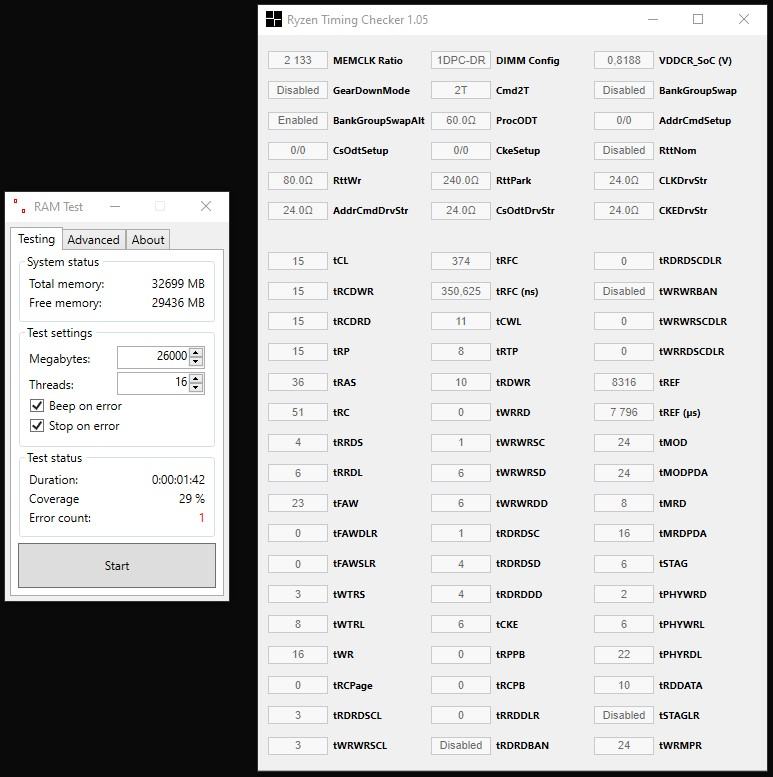
Task: Click the tCWL value 11
Action: [461, 322]
